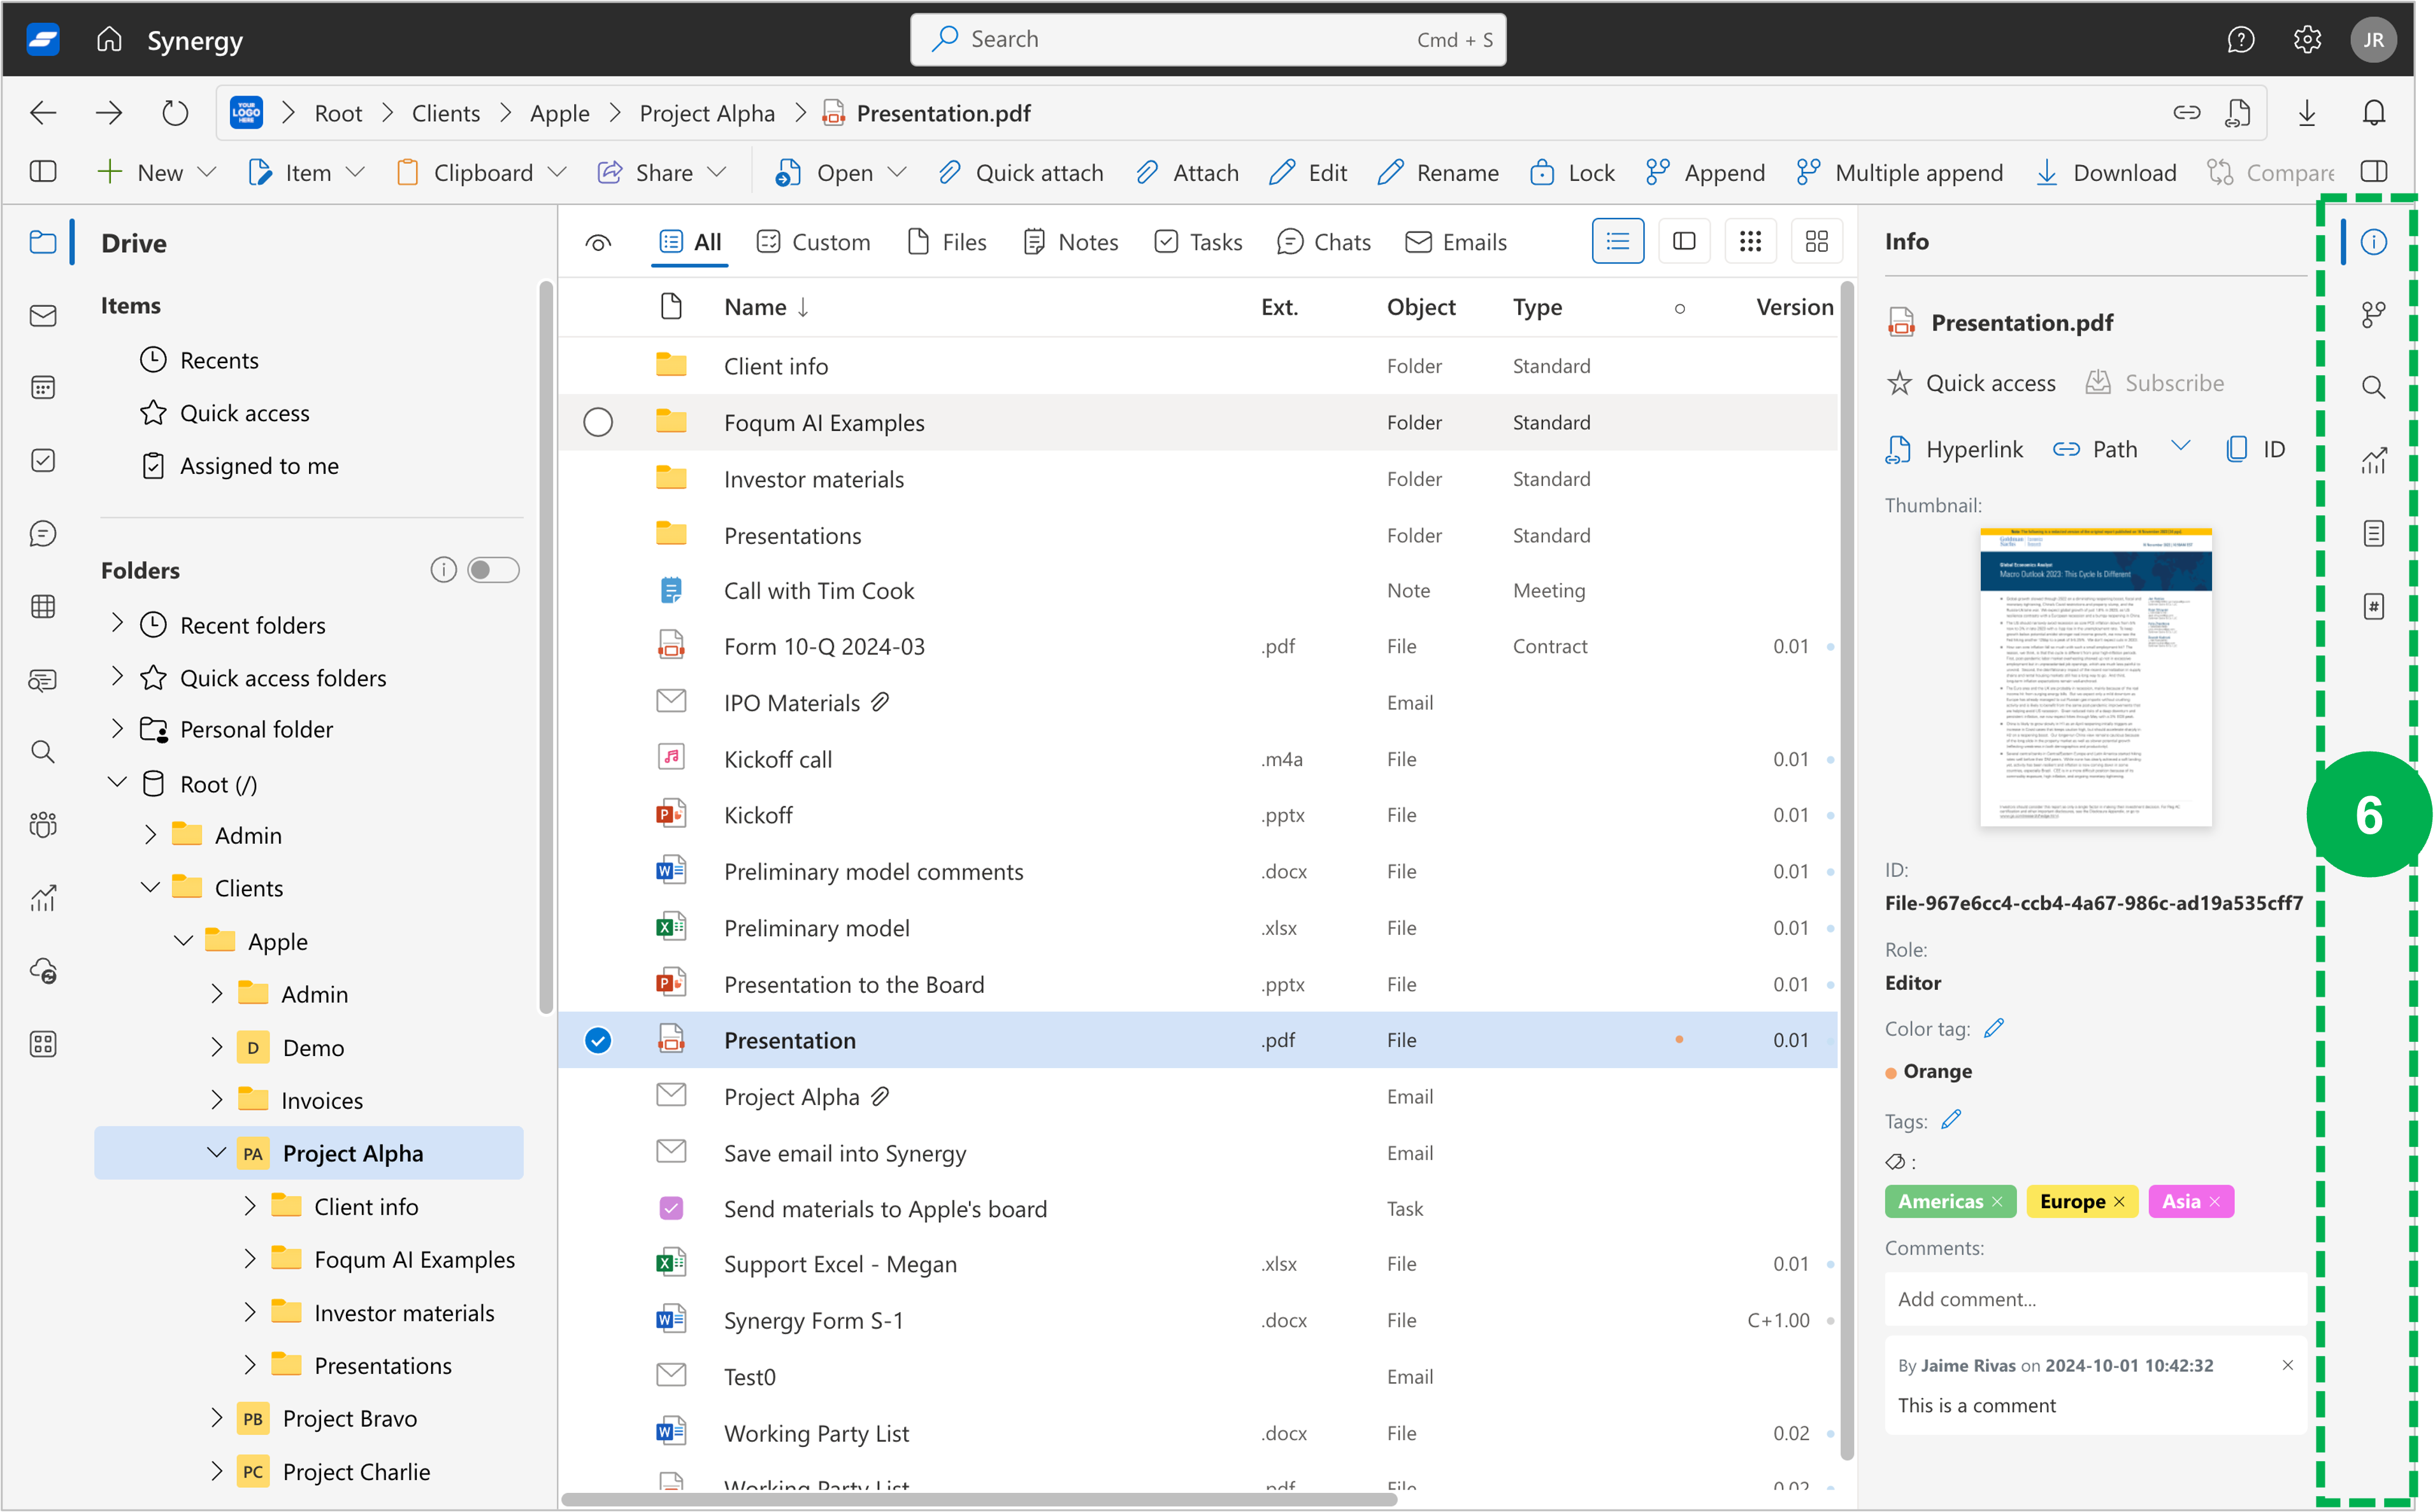Collapse the Project Alpha tree node
2435x1512 pixels.
(216, 1152)
